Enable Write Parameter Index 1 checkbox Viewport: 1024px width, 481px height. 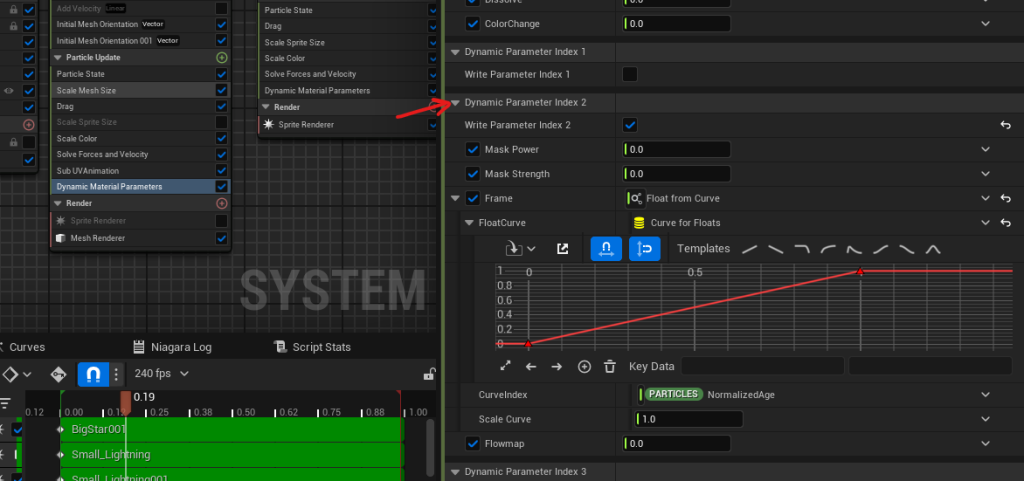(x=630, y=74)
